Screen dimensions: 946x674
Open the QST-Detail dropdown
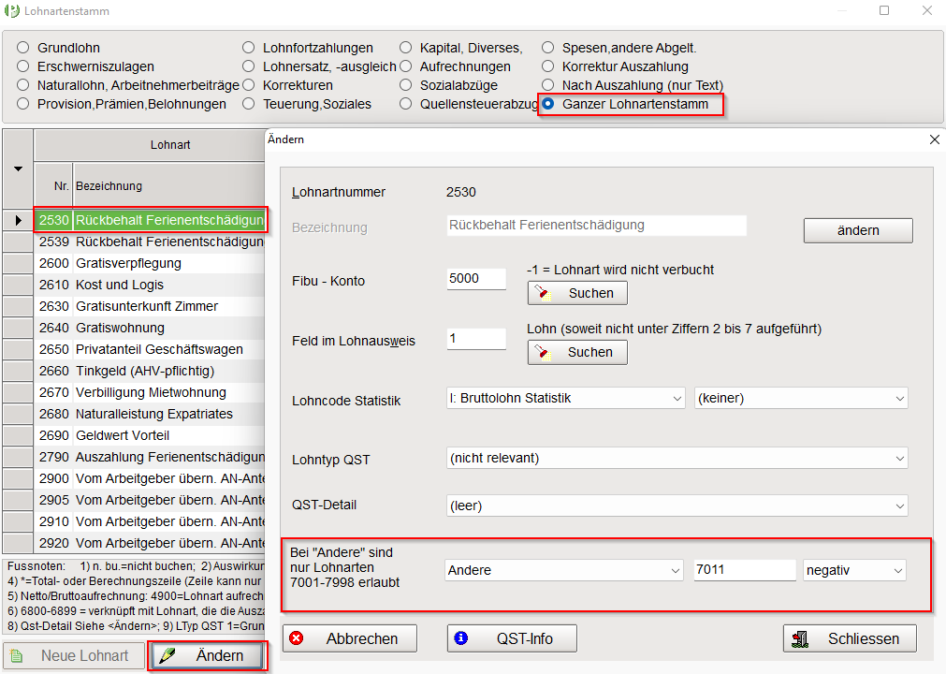click(677, 505)
